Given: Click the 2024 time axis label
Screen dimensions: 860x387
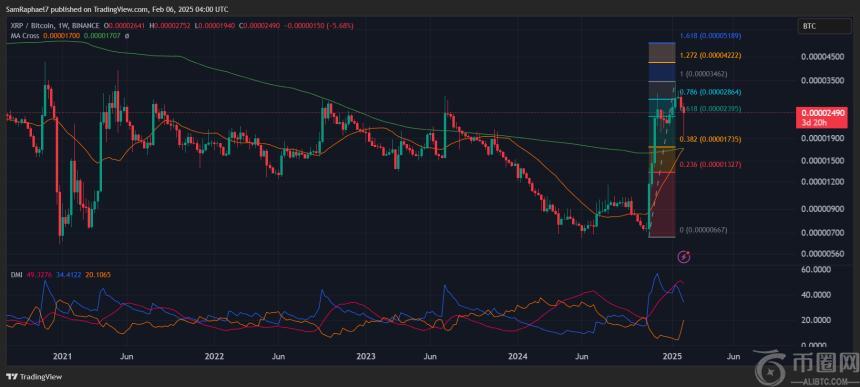Looking at the screenshot, I should pos(518,356).
